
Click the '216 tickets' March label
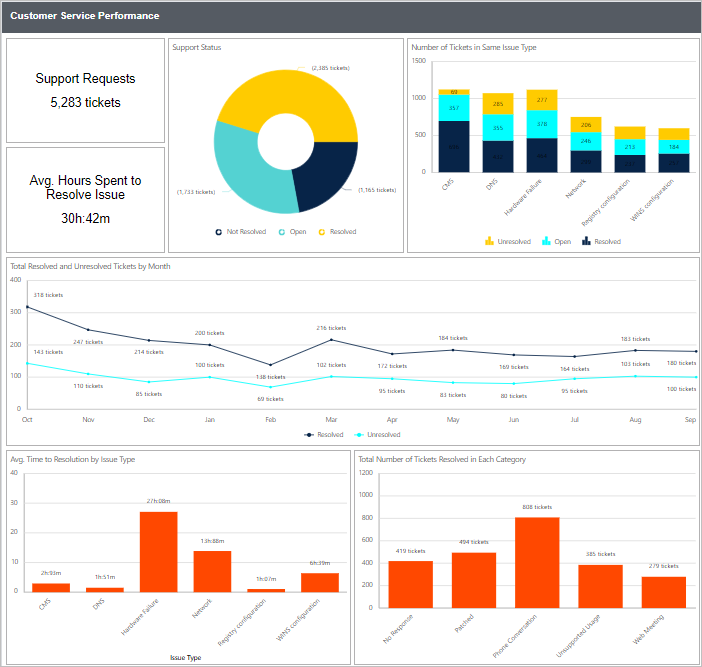click(331, 328)
